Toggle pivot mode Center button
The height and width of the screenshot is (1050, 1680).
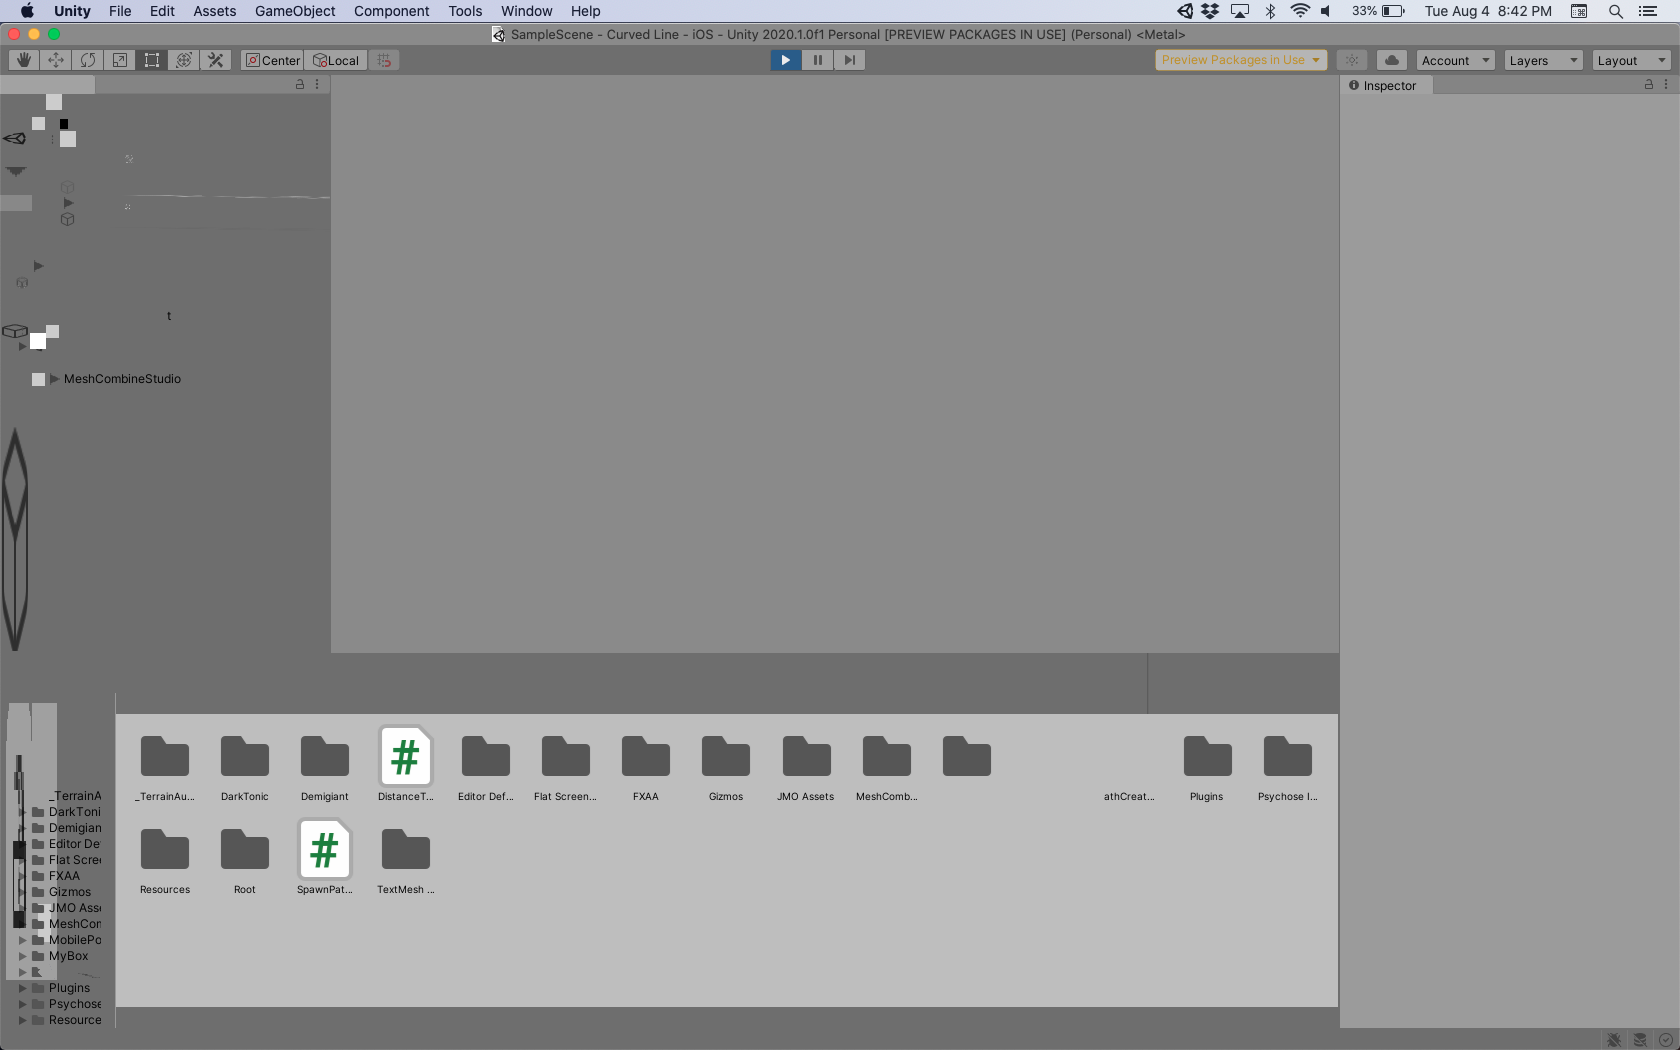point(273,60)
